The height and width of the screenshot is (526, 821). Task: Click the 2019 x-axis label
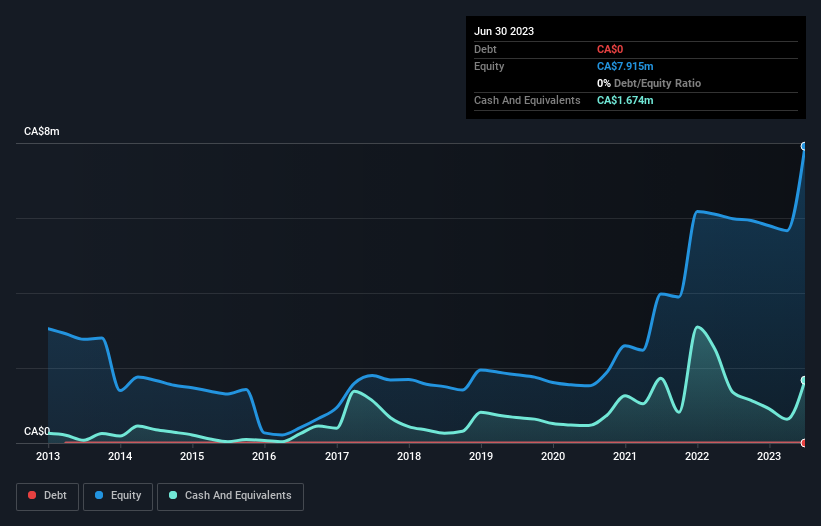[x=481, y=456]
